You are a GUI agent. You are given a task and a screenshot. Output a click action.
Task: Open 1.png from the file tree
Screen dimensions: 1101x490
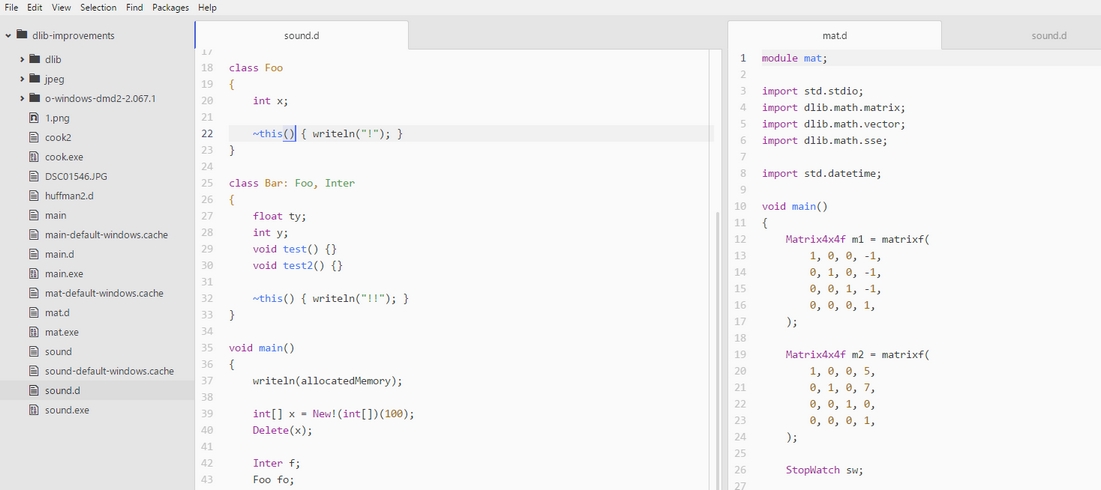point(57,118)
